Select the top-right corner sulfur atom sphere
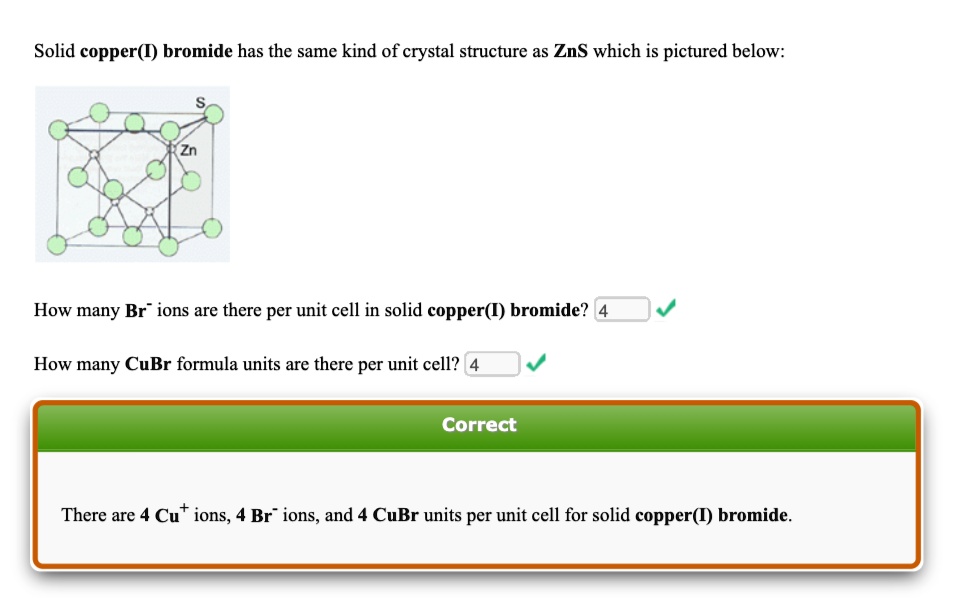The image size is (956, 598). coord(213,113)
